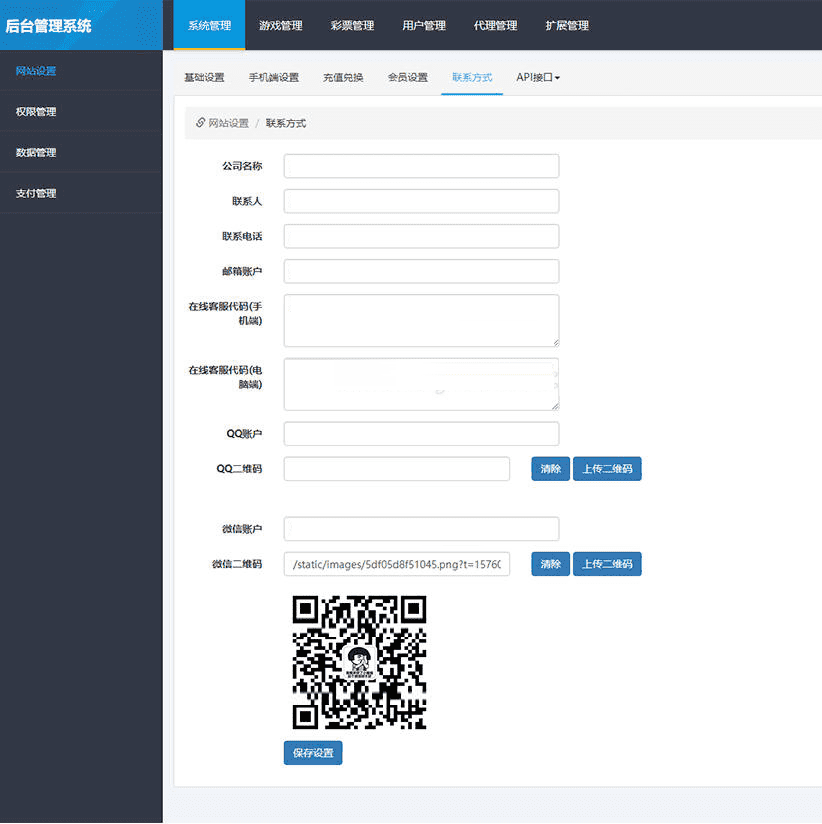
Task: Select 权限管理 in the sidebar
Action: pos(36,112)
